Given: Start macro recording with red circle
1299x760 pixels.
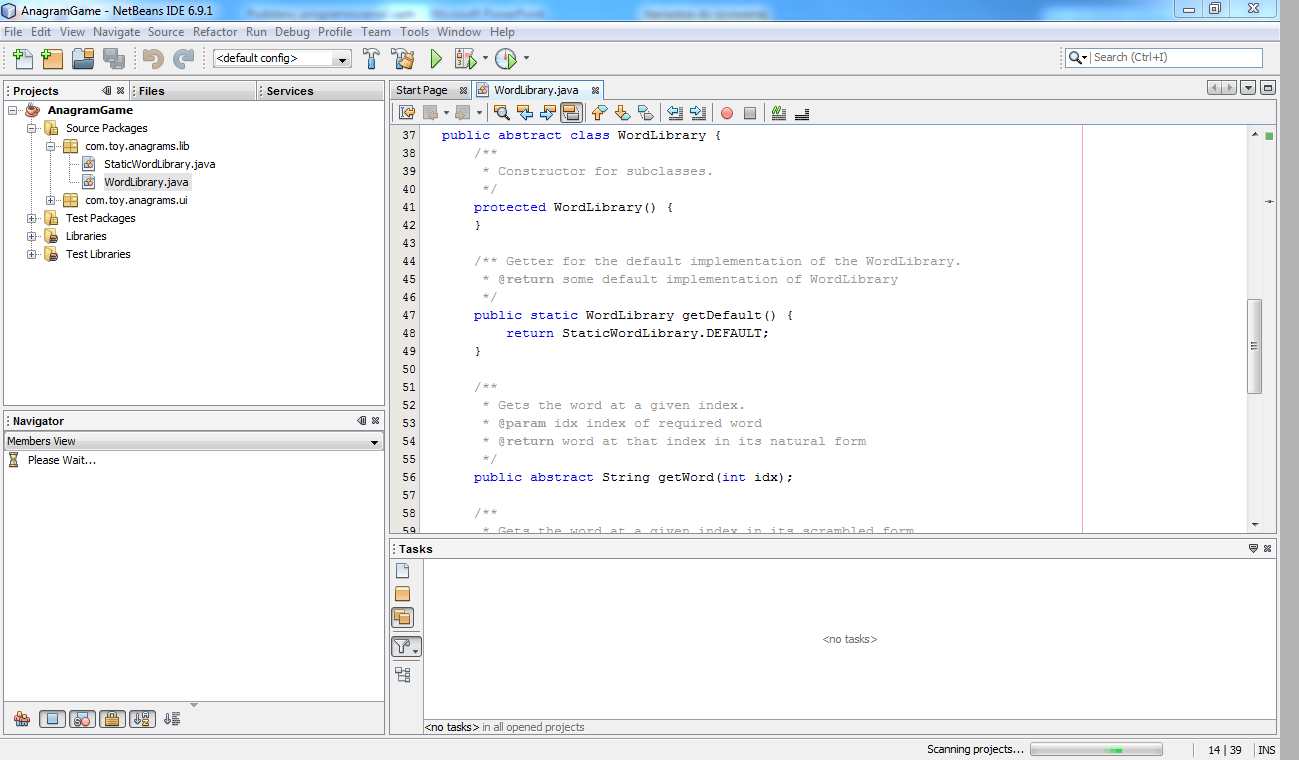Looking at the screenshot, I should (727, 113).
